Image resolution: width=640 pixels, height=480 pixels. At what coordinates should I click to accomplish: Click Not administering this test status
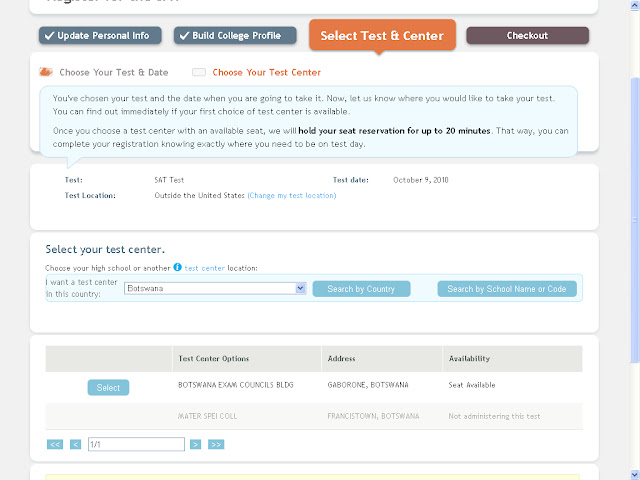pos(494,416)
